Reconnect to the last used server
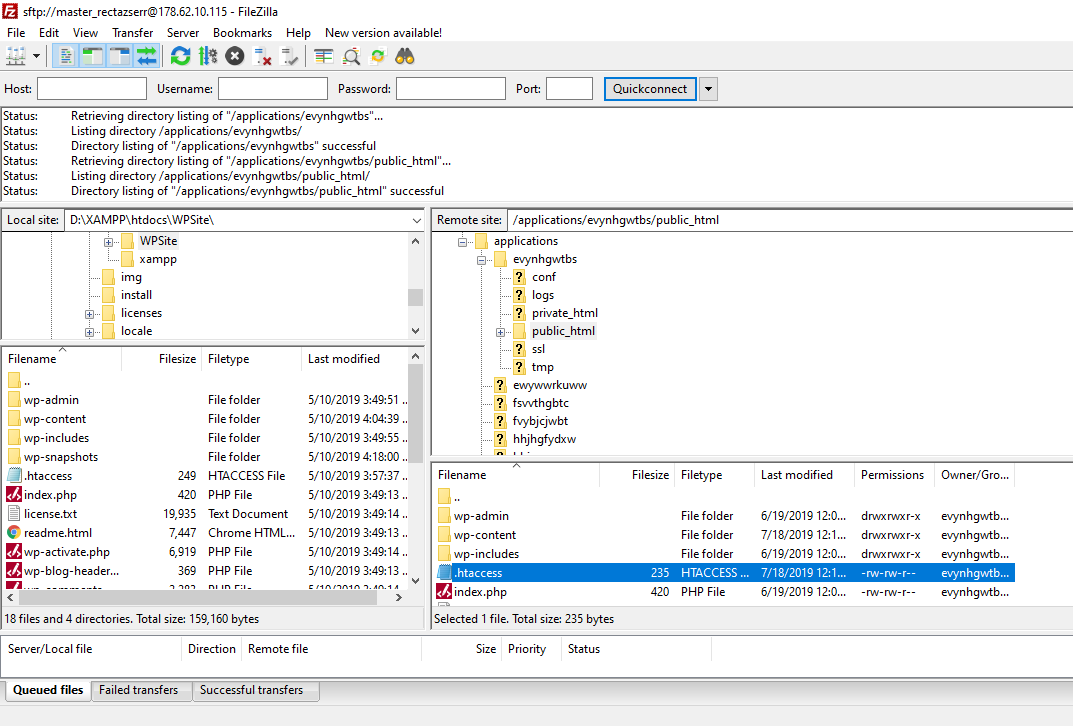The width and height of the screenshot is (1073, 726). pos(289,56)
